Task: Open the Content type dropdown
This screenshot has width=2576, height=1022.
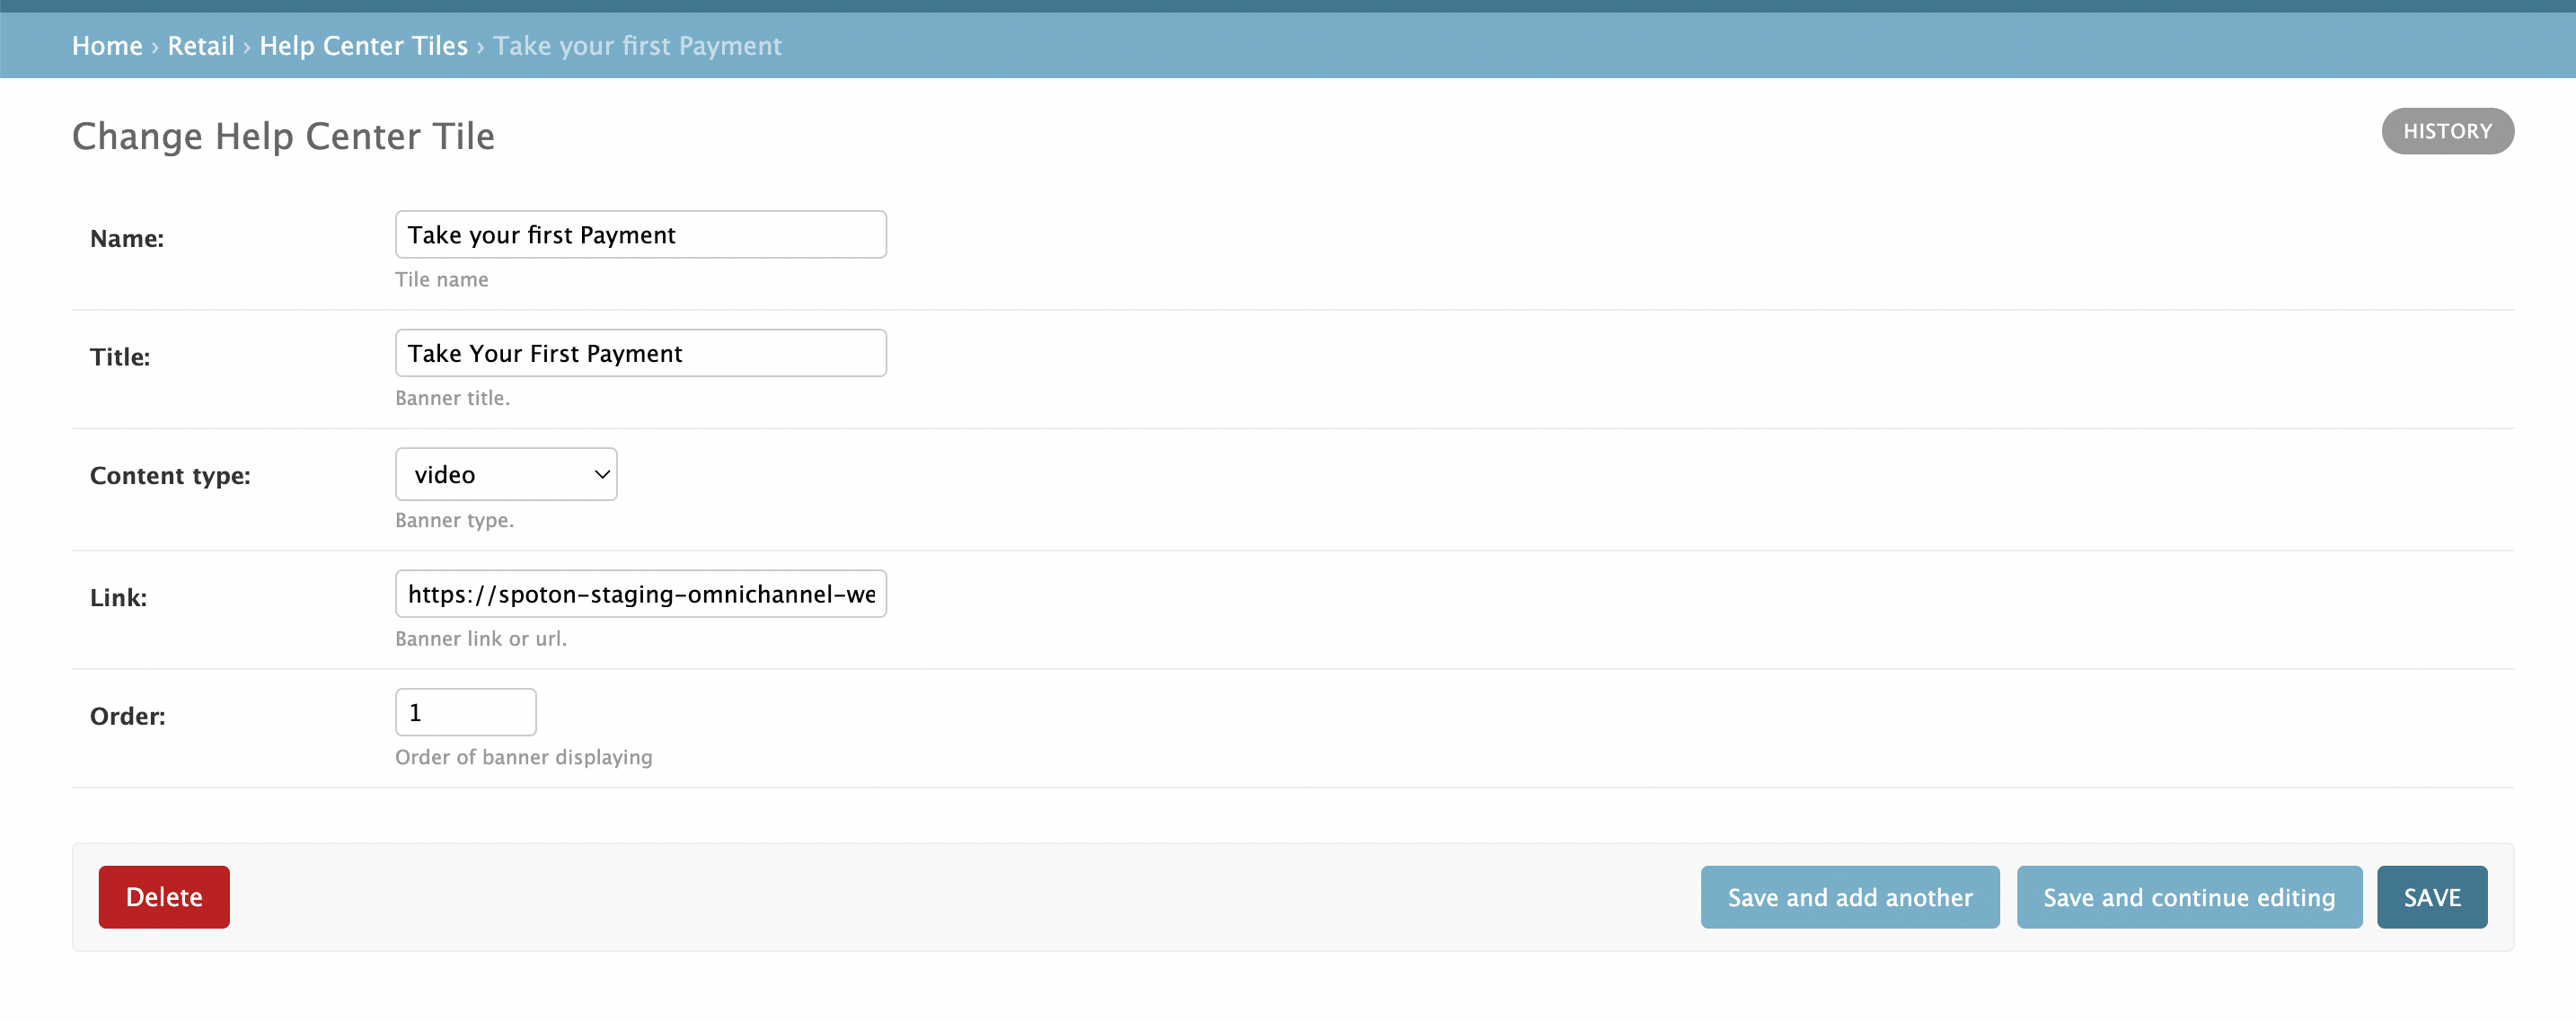Action: [x=507, y=474]
